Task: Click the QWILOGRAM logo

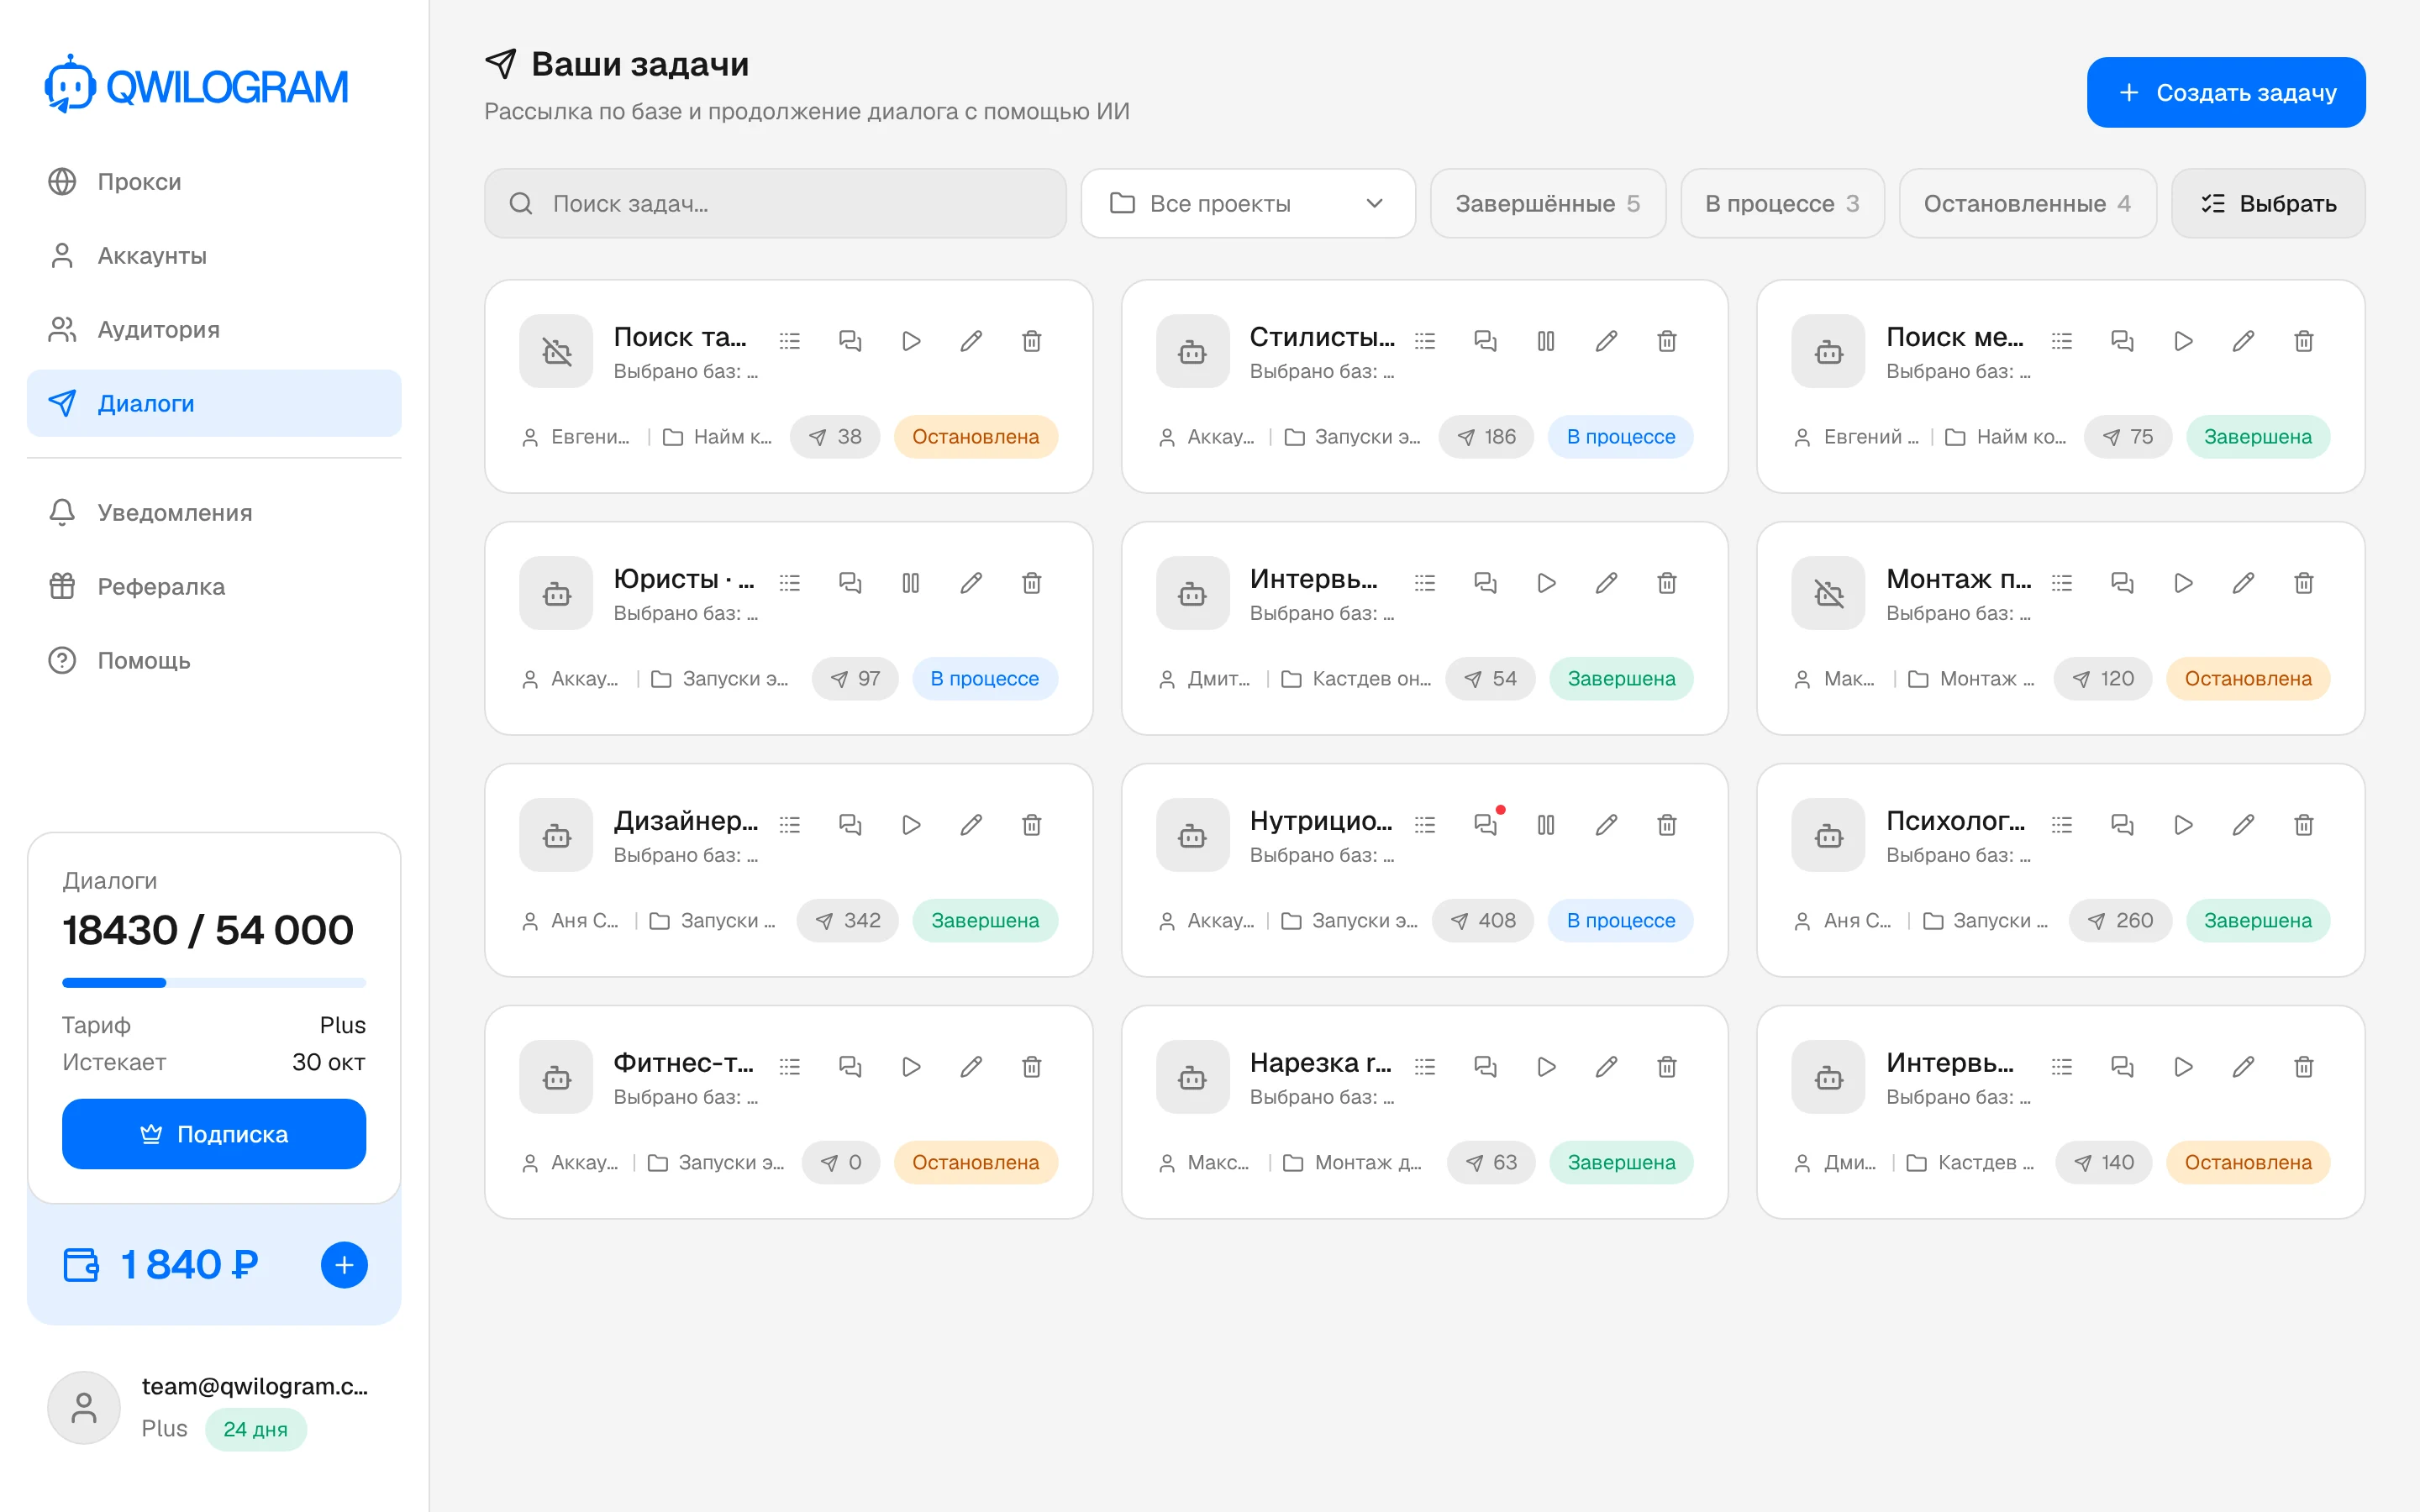Action: pos(197,85)
